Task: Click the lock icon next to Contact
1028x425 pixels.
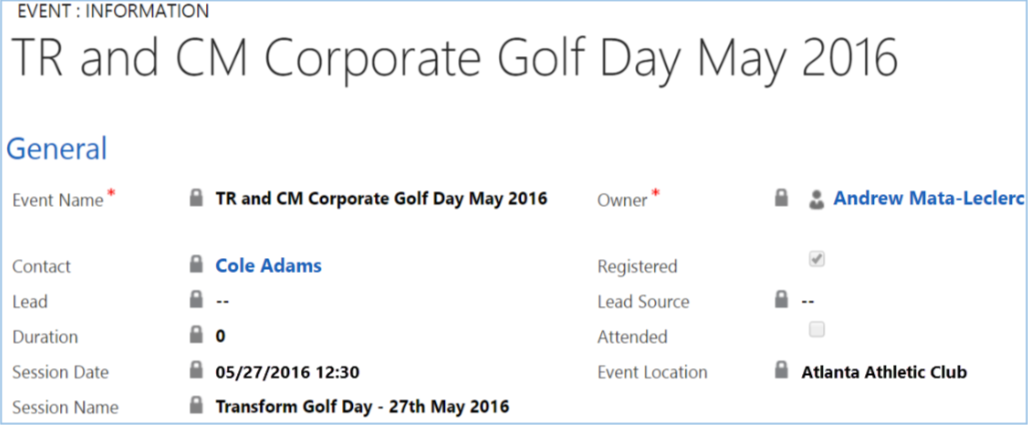Action: tap(196, 265)
